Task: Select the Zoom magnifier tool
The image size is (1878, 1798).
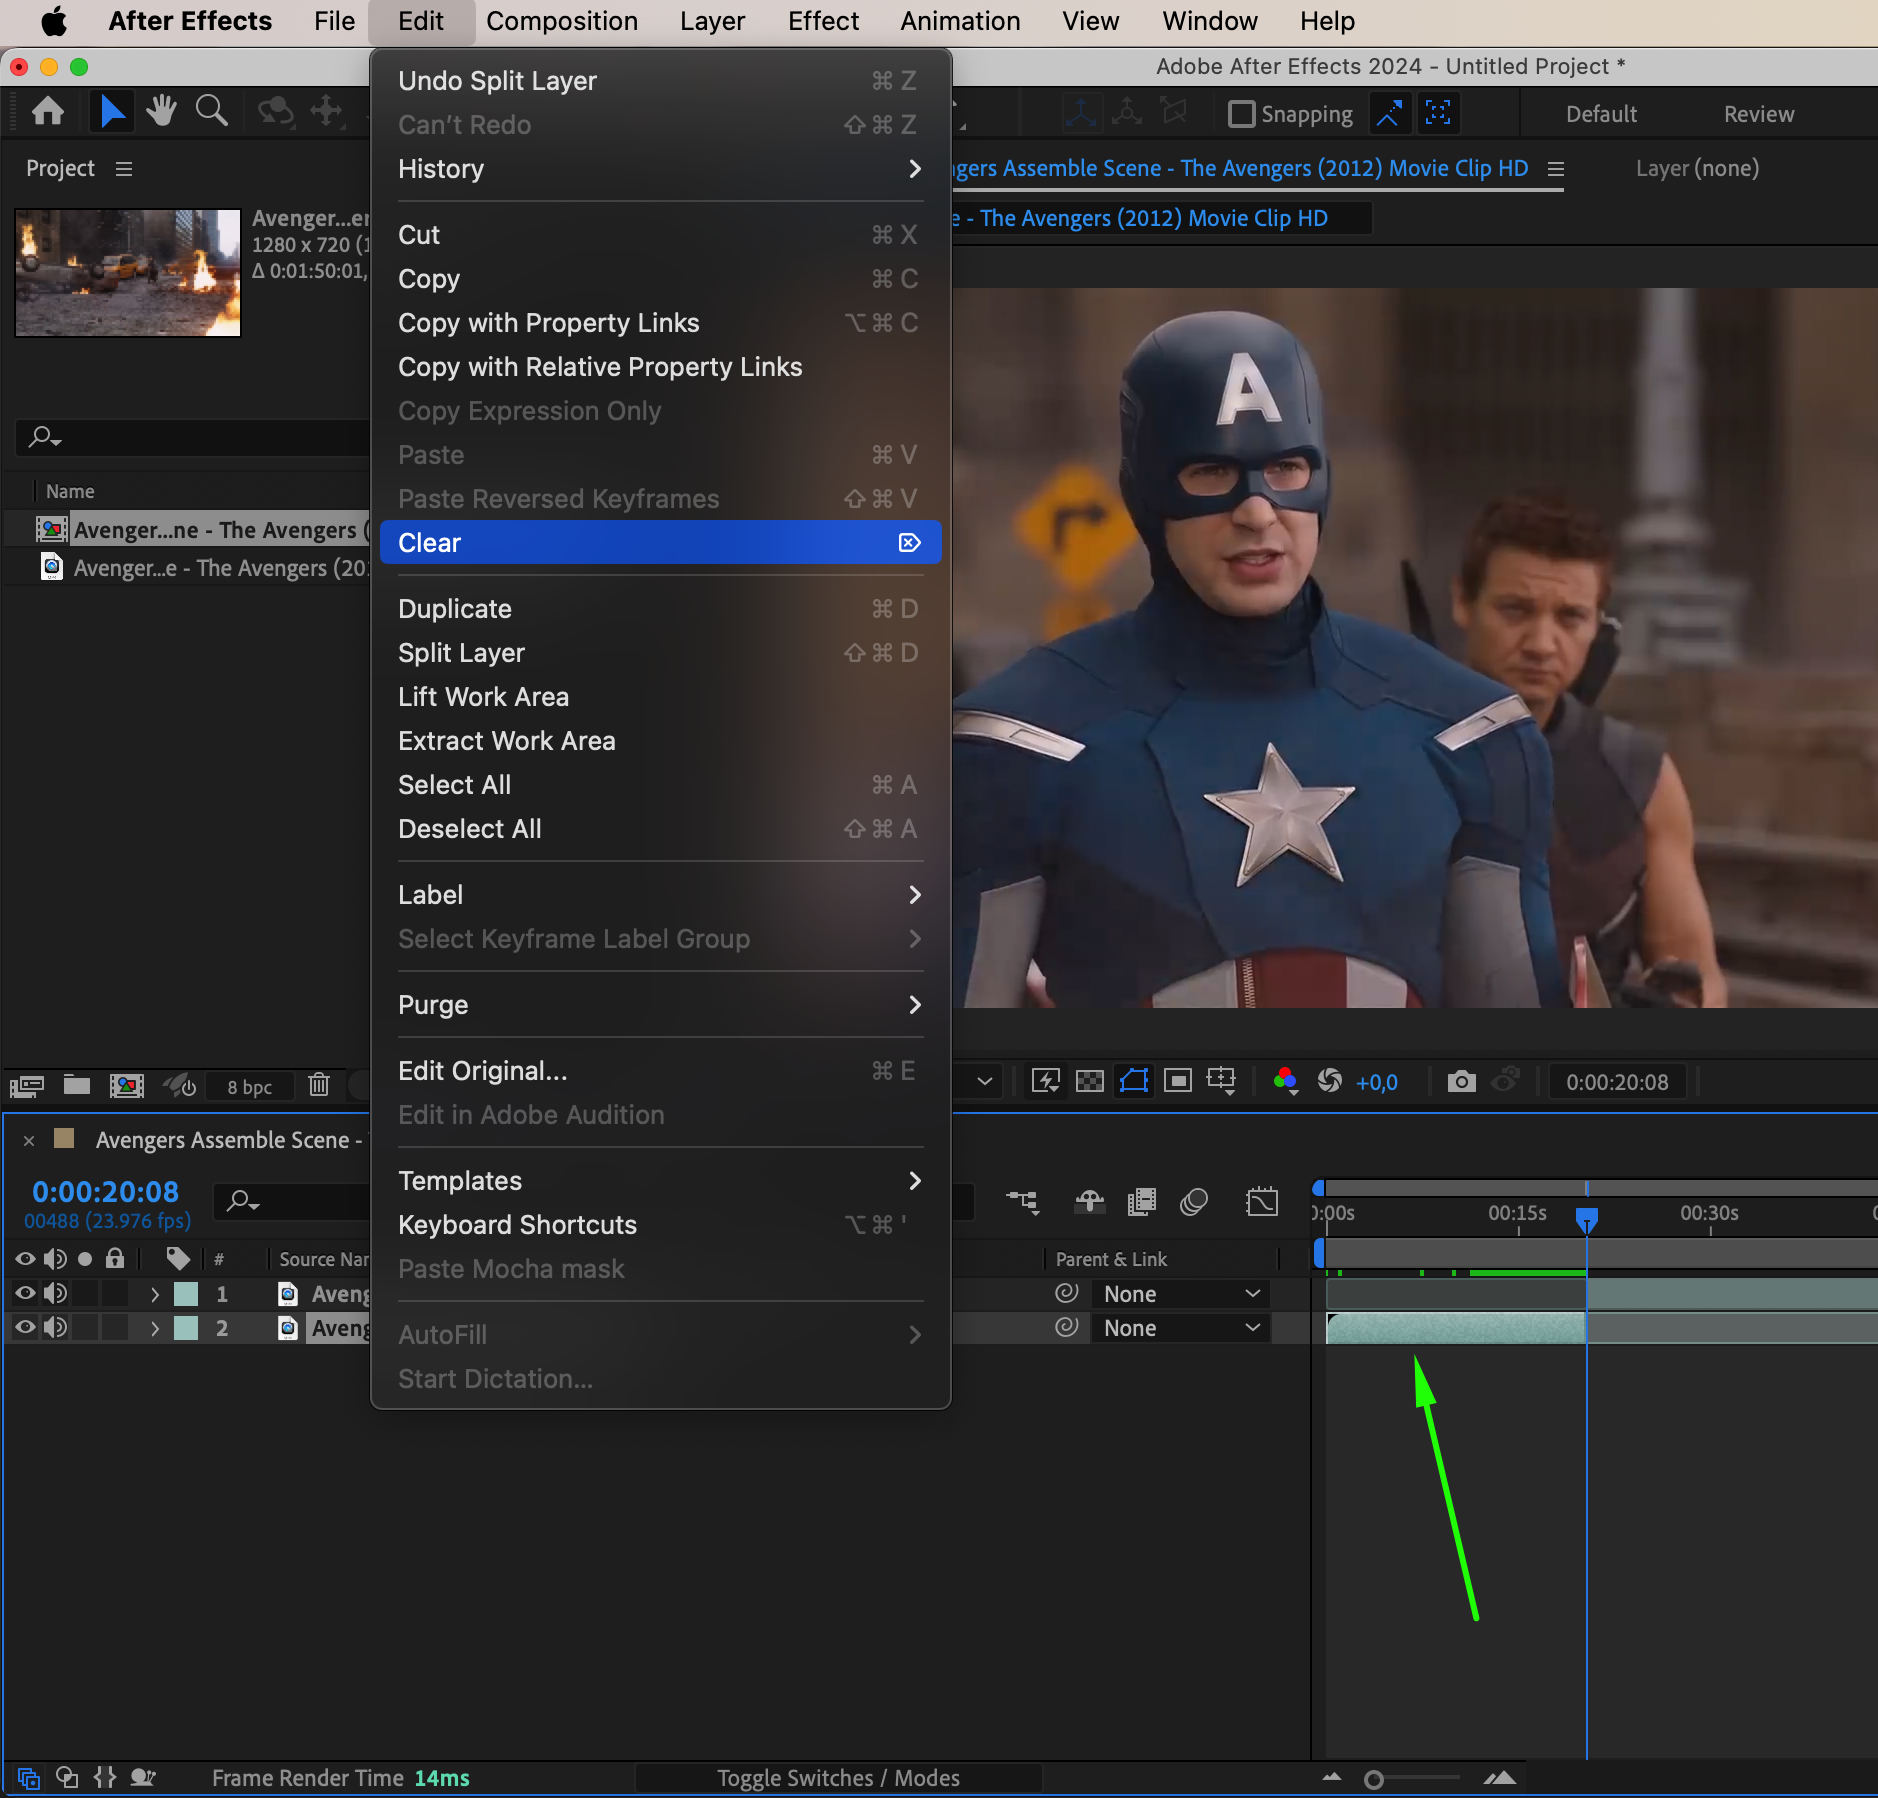Action: click(211, 111)
